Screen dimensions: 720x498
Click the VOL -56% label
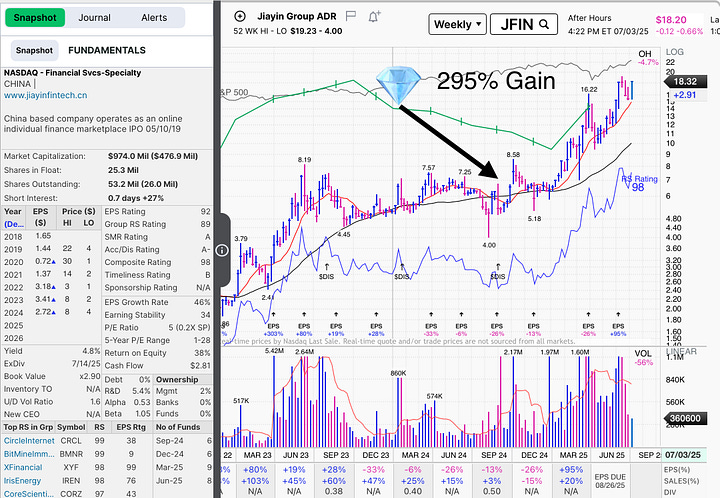click(644, 358)
